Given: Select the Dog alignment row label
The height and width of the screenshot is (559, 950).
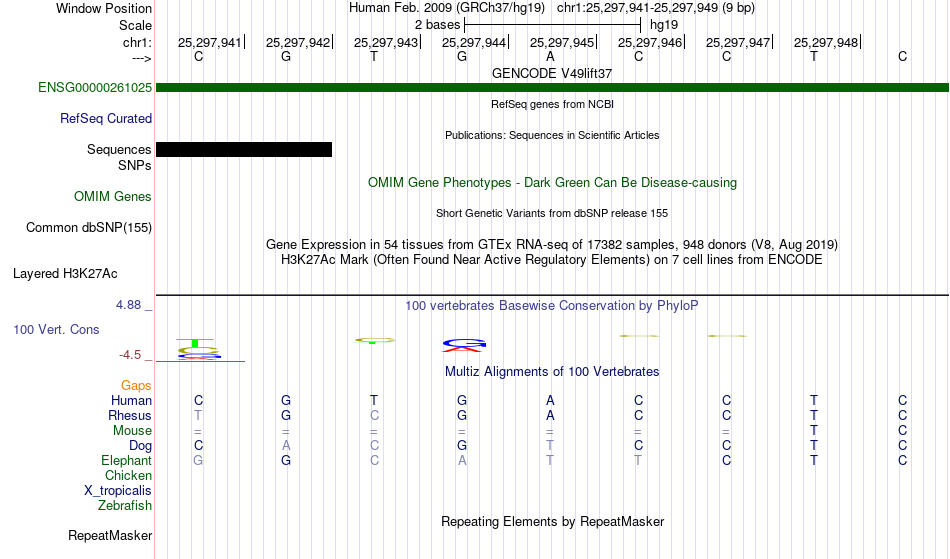Looking at the screenshot, I should click(141, 446).
